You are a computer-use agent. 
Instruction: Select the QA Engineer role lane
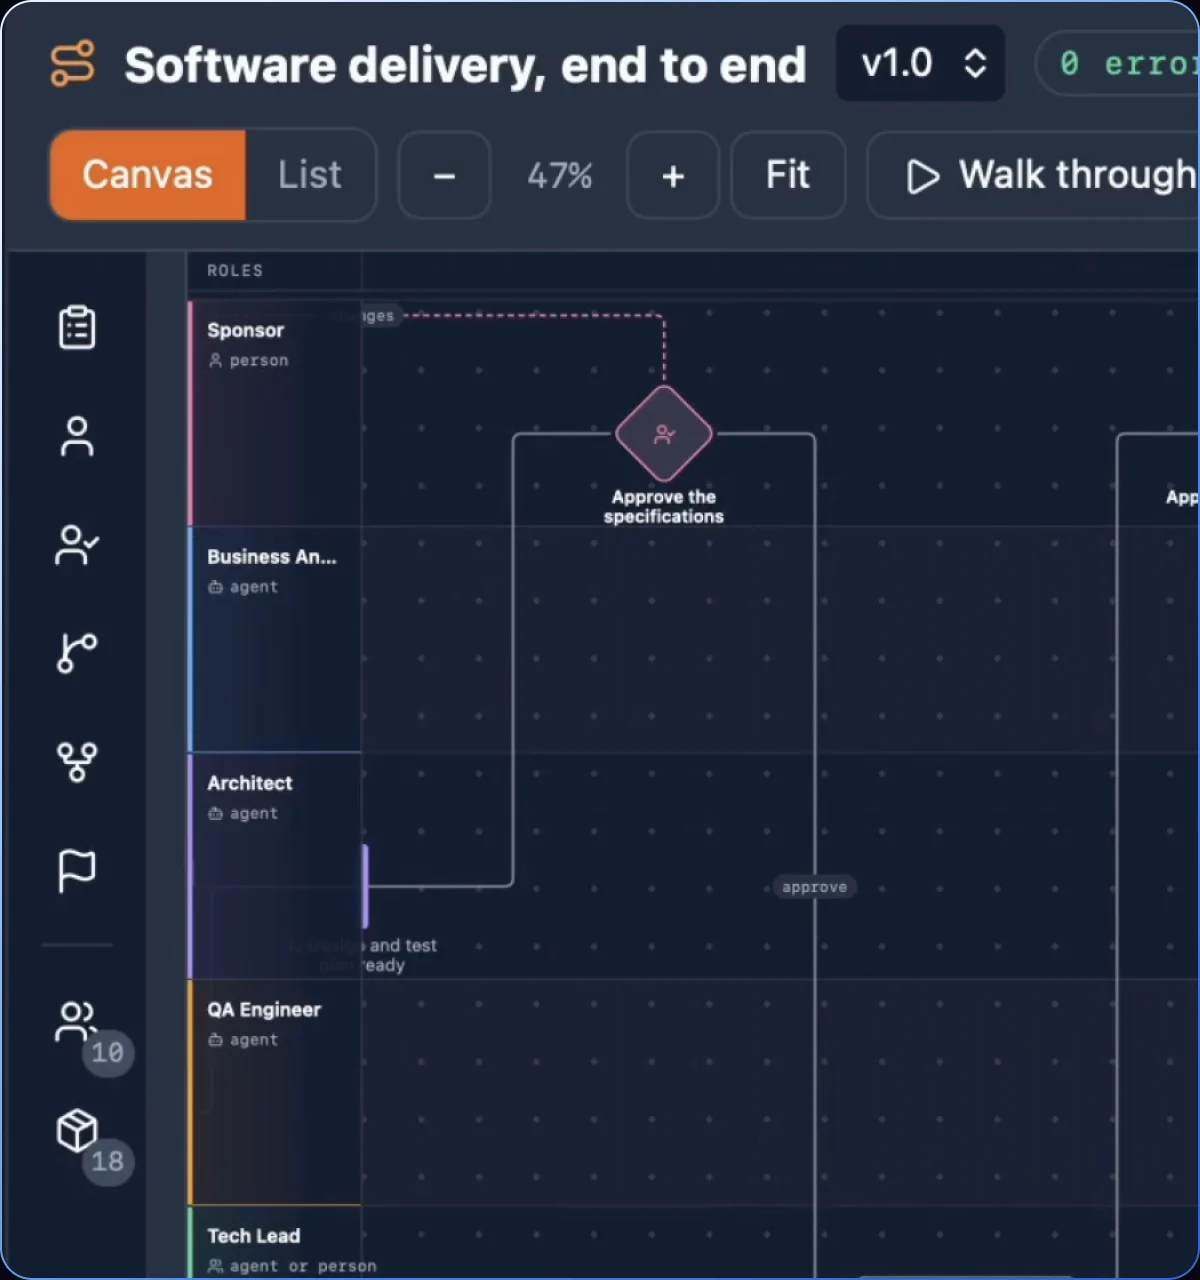coord(275,1092)
